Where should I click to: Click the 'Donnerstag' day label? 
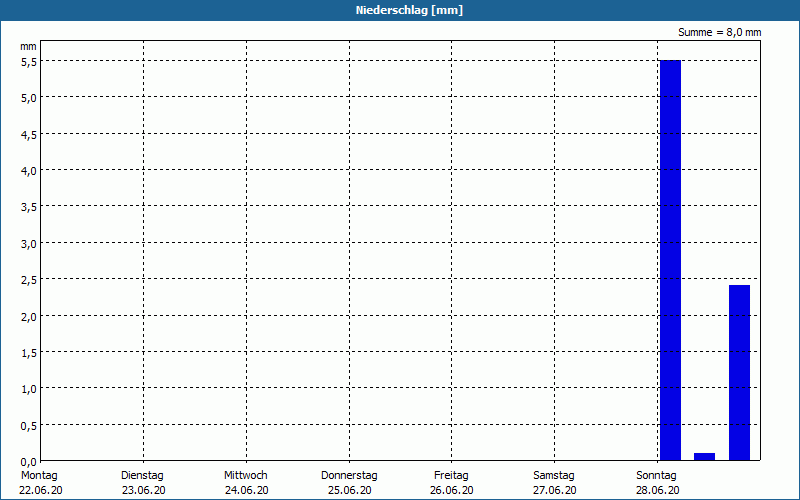coord(349,476)
